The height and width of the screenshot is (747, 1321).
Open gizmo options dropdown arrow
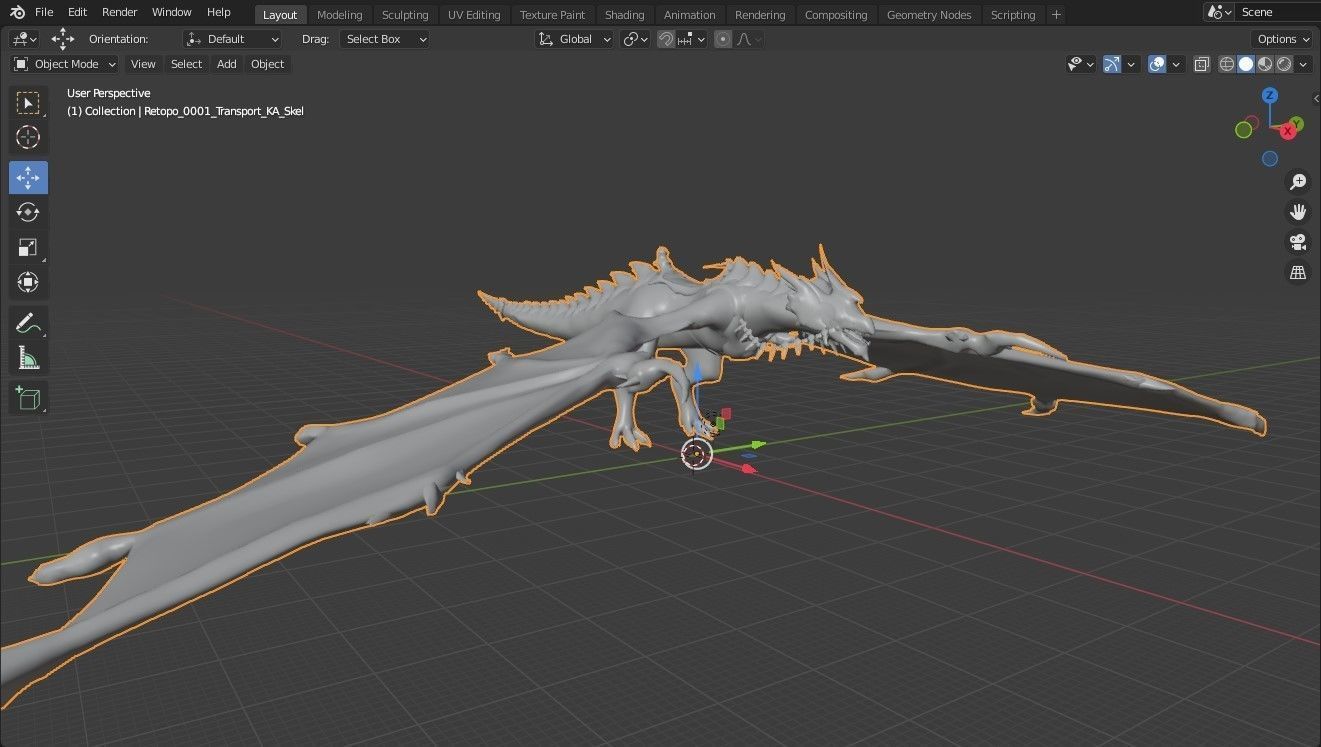pyautogui.click(x=1131, y=64)
